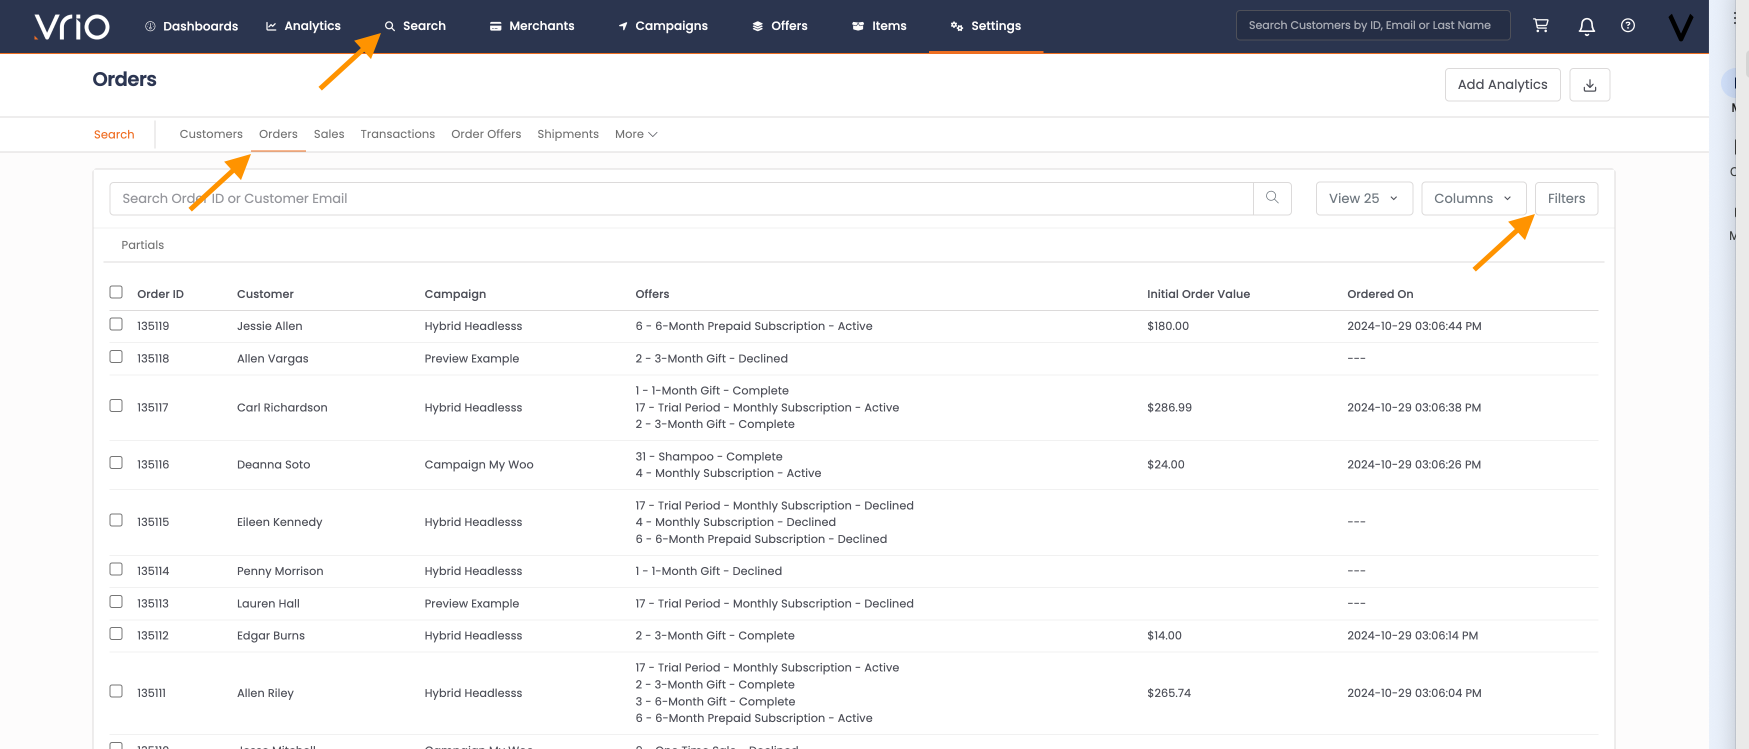This screenshot has height=749, width=1749.
Task: Open the Columns dropdown
Action: [1473, 198]
